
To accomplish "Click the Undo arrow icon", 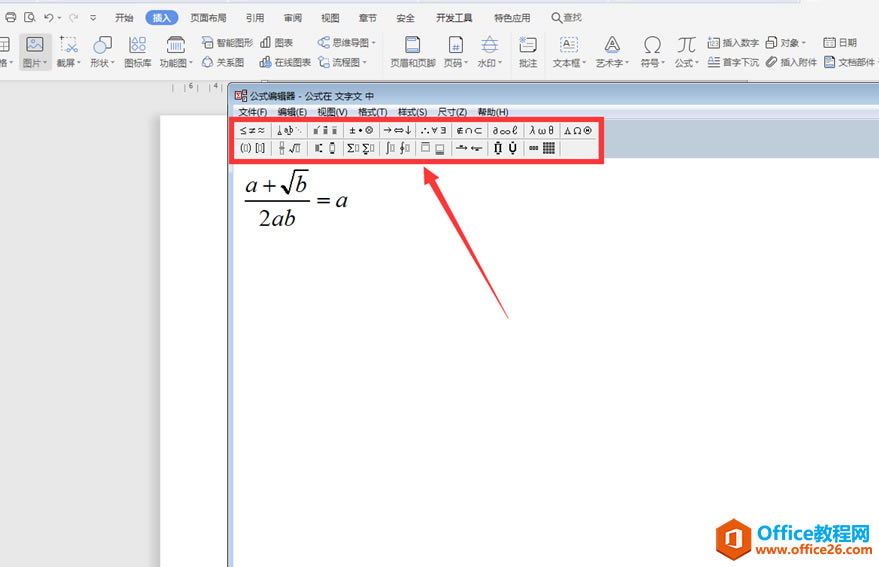I will 49,18.
